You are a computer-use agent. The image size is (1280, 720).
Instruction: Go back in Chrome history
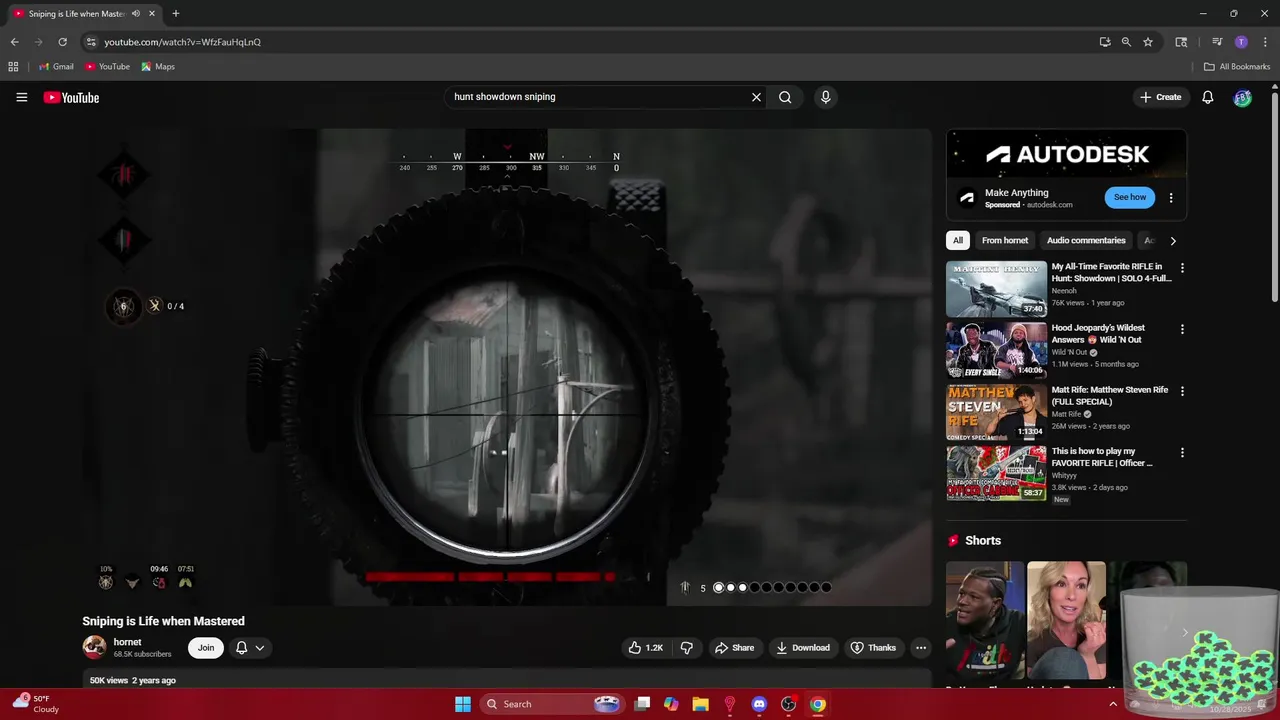[x=14, y=42]
